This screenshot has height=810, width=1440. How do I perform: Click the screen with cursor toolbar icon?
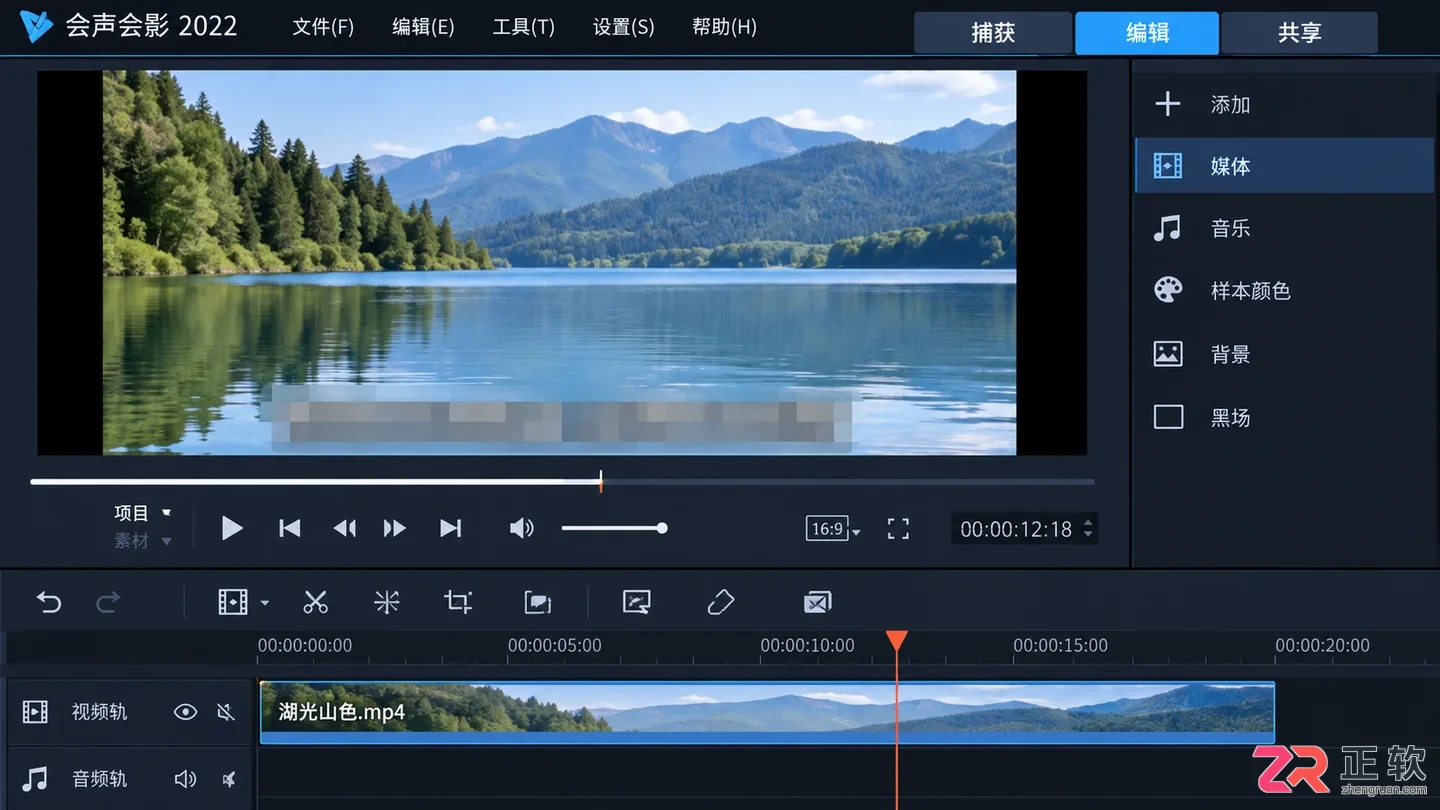[637, 602]
